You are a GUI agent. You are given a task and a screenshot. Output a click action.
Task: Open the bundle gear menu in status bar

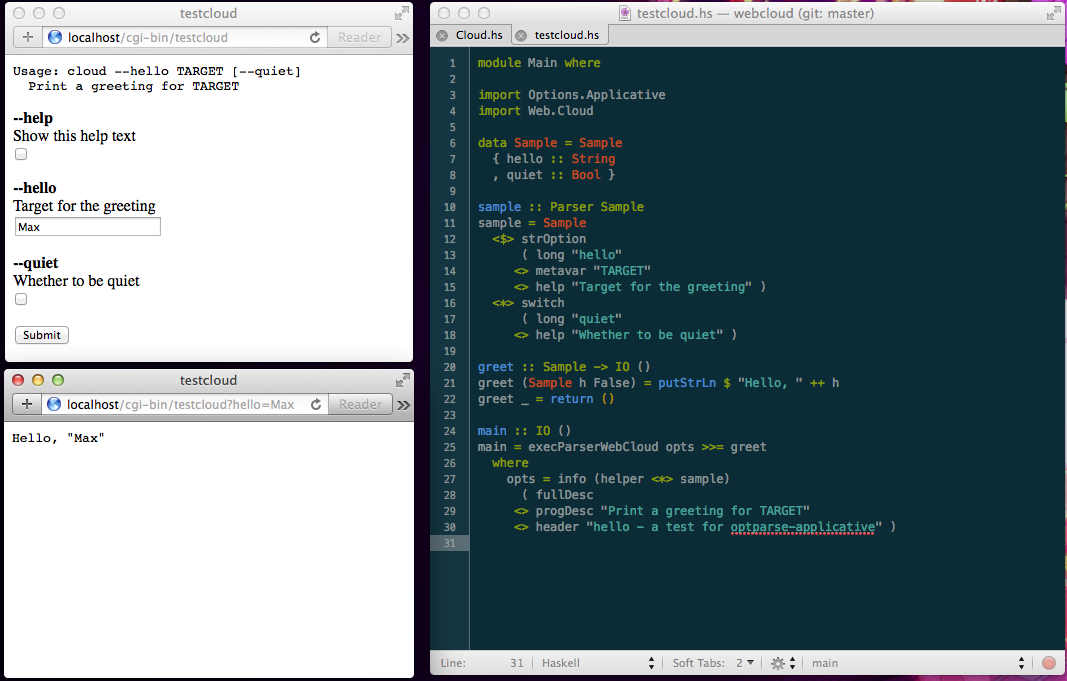tap(783, 663)
